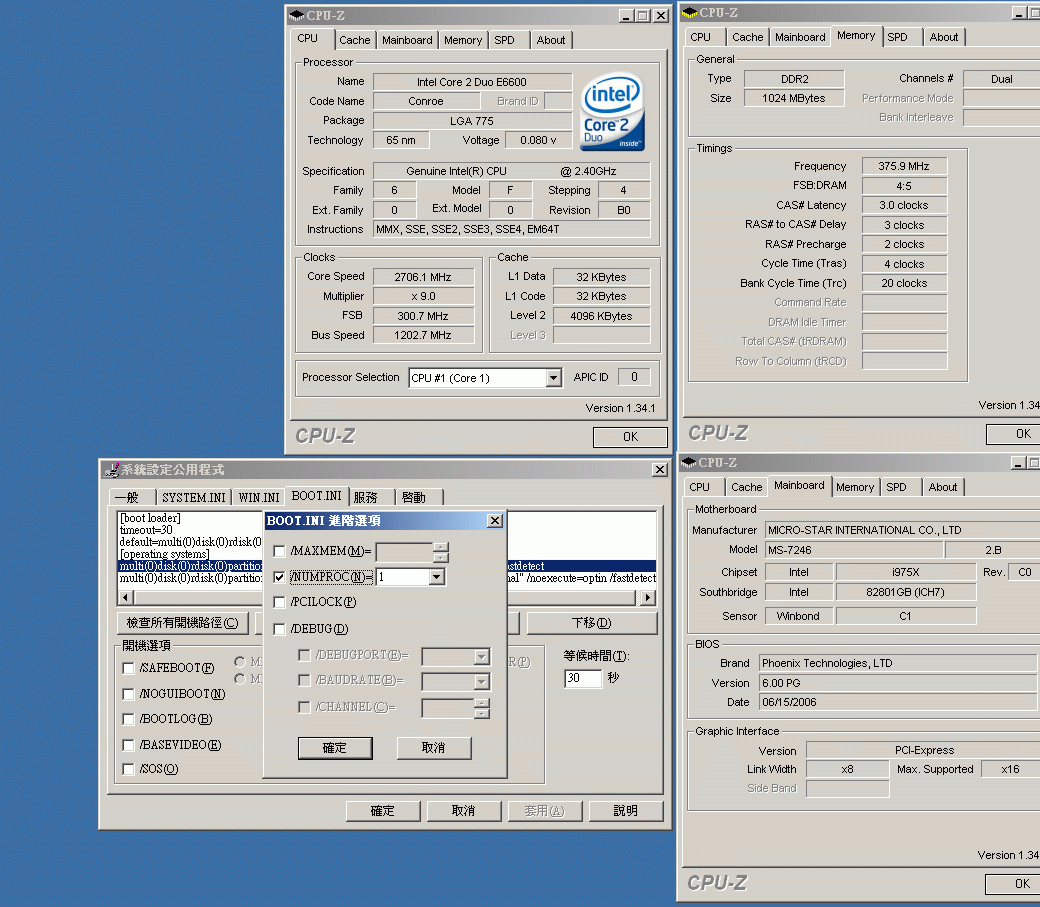Open the /DEBUGPORT dropdown list
Screen dimensions: 1040x907
point(482,657)
